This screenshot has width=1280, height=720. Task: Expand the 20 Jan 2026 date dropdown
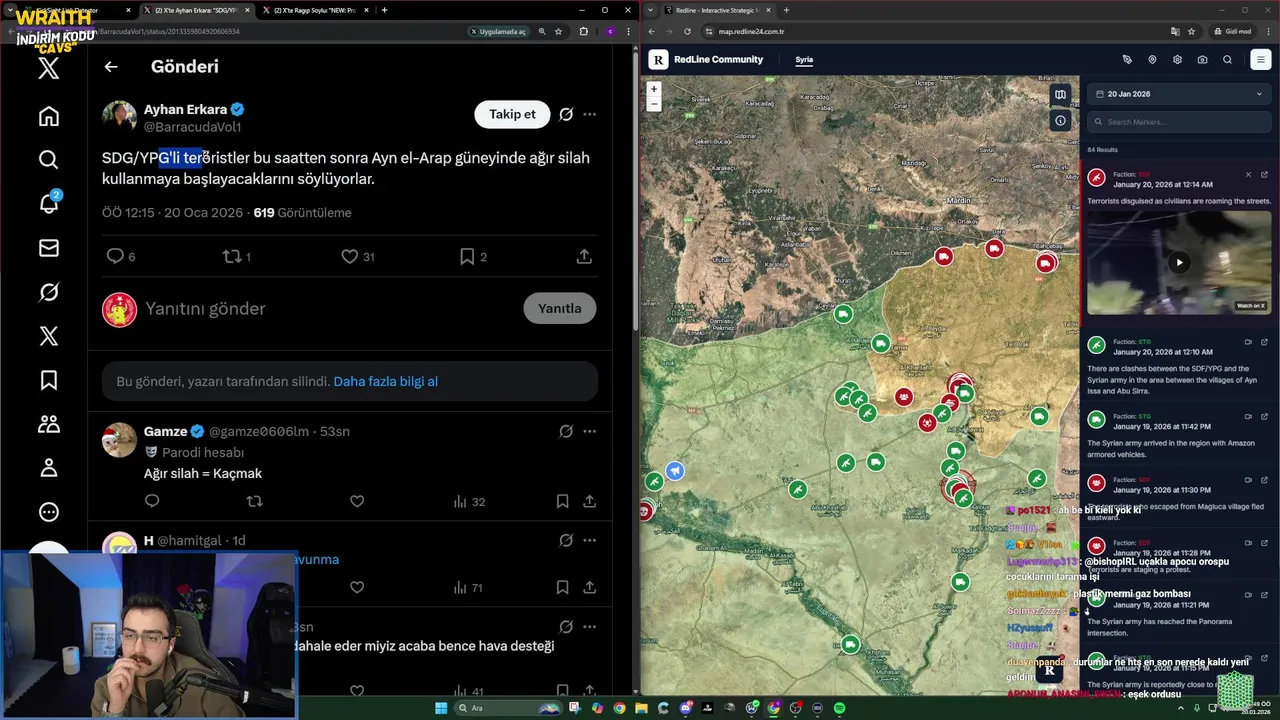[x=1180, y=94]
